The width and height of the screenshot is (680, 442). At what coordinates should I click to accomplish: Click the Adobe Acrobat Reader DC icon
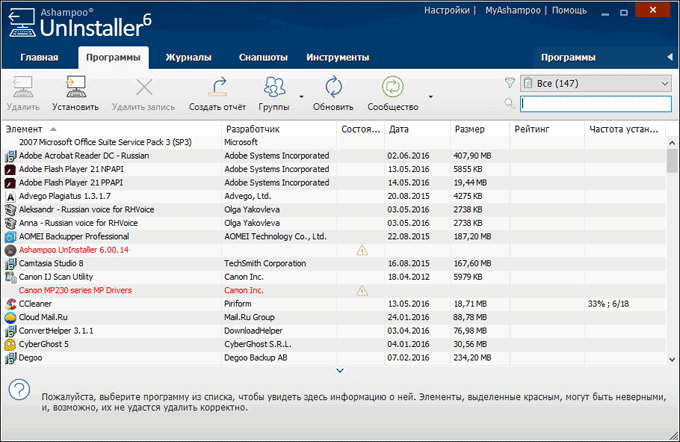[10, 156]
